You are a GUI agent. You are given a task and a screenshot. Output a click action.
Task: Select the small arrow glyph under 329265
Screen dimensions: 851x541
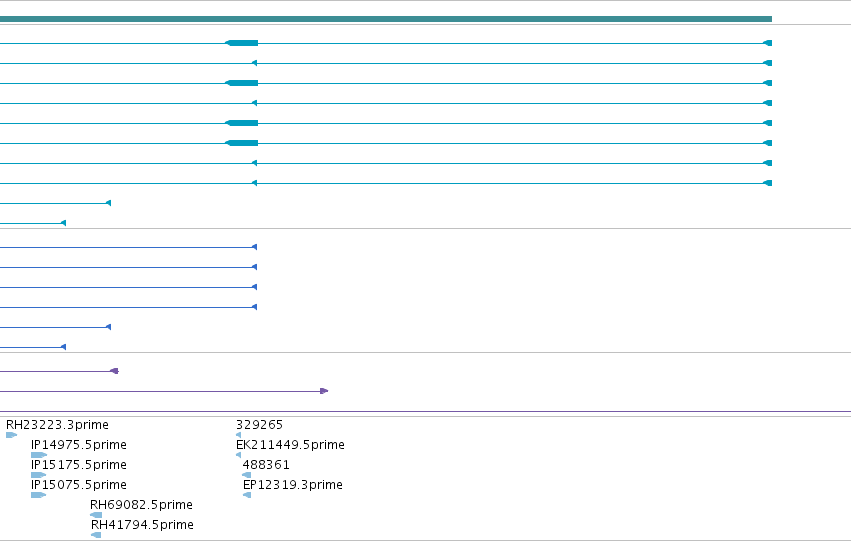[x=238, y=435]
